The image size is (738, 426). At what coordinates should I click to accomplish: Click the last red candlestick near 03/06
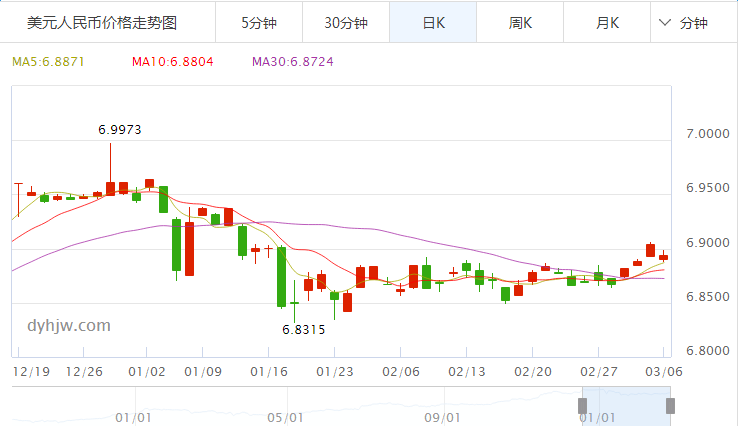click(664, 257)
